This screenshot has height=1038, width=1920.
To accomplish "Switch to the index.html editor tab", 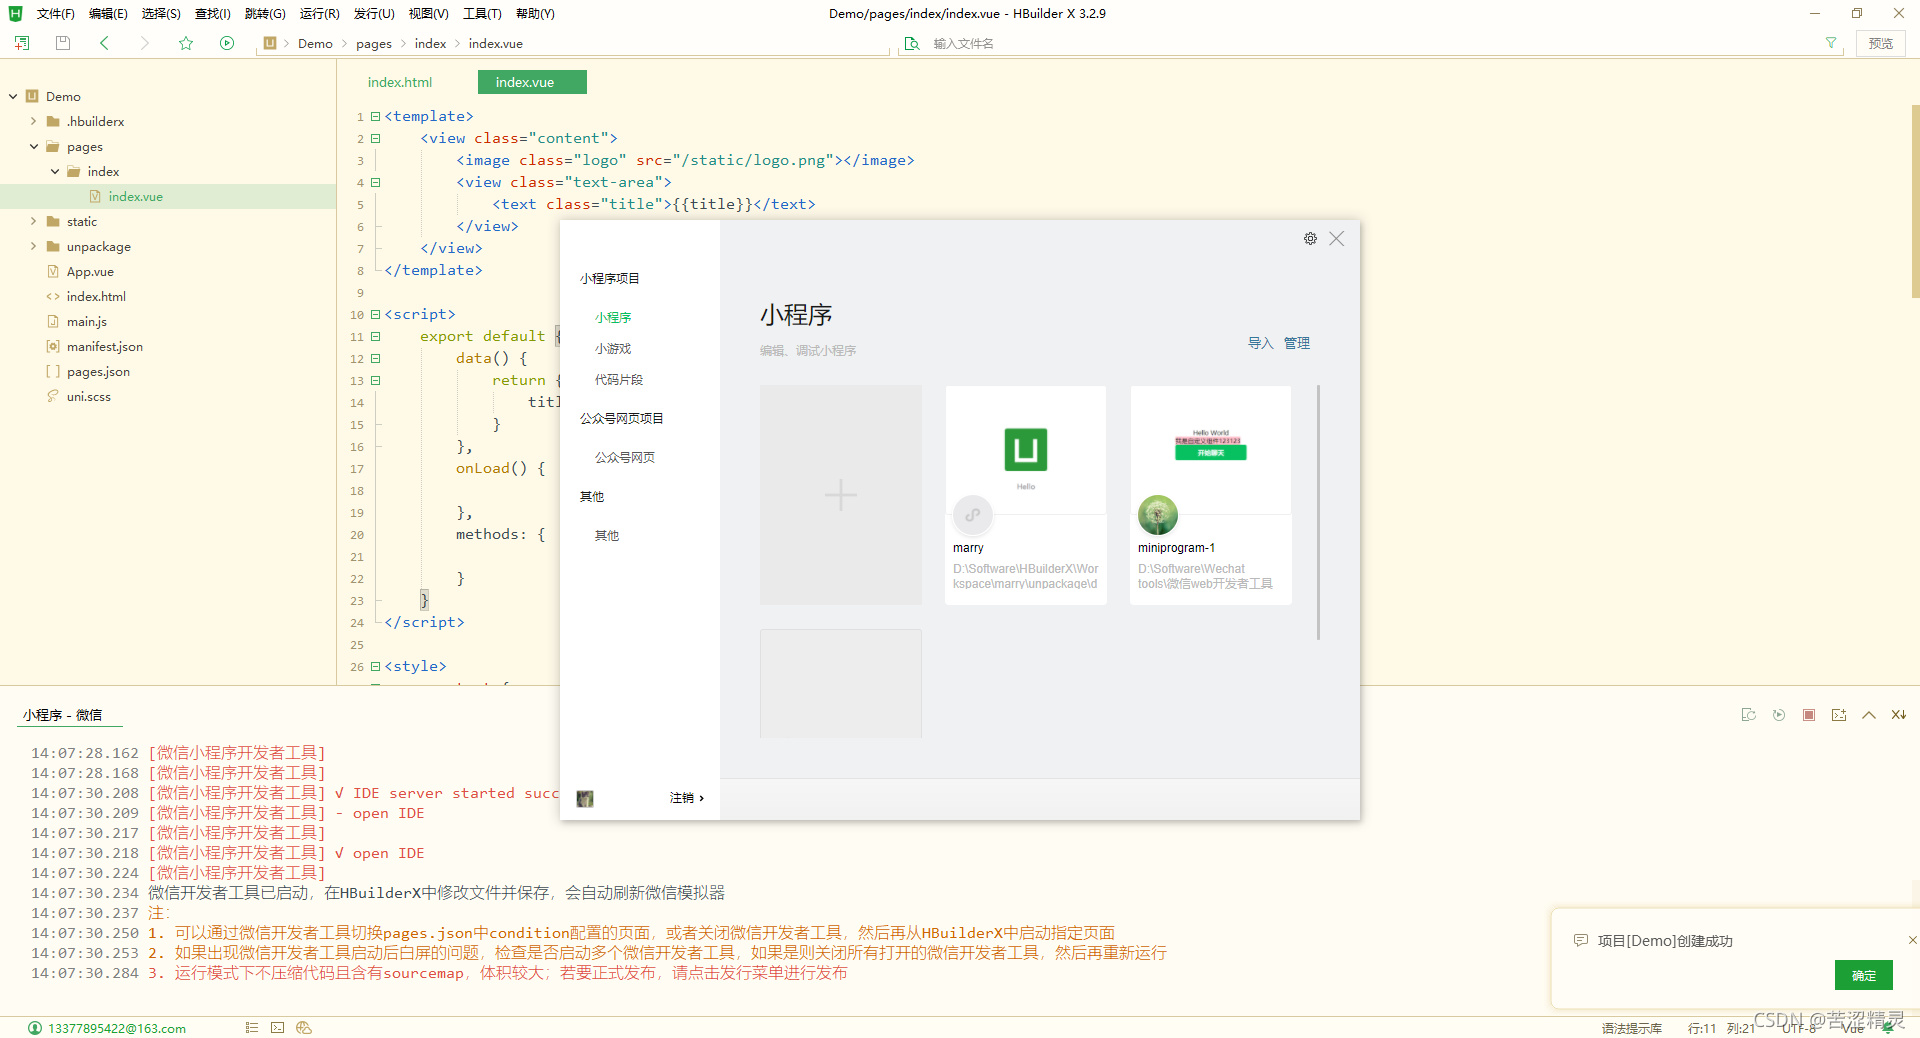I will 399,81.
